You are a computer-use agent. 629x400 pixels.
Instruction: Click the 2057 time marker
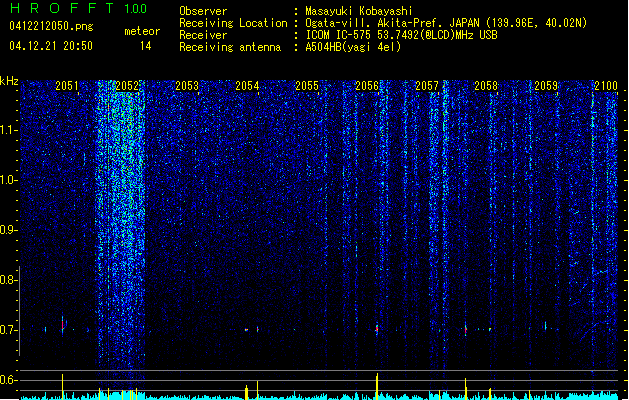[427, 86]
